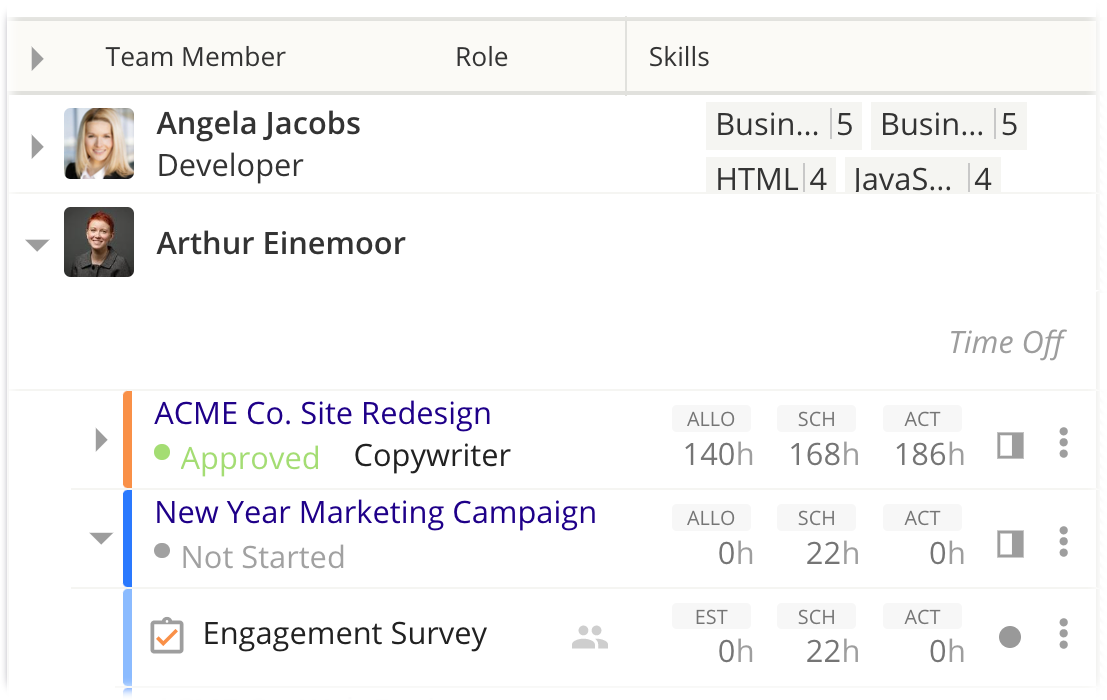This screenshot has width=1107, height=700.
Task: Open more options for New Year Marketing Campaign
Action: (x=1063, y=541)
